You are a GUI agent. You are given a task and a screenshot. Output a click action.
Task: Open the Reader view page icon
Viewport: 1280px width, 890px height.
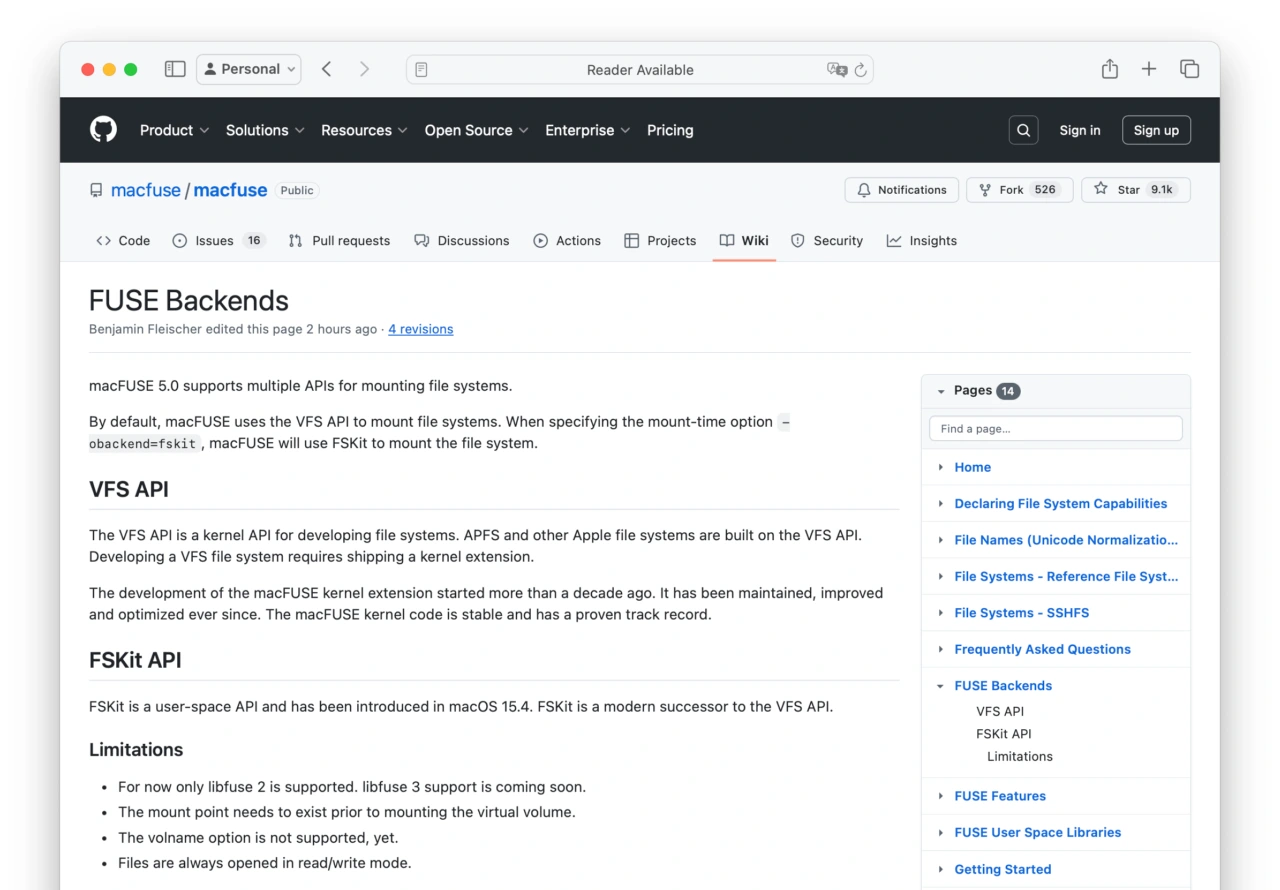(x=421, y=69)
